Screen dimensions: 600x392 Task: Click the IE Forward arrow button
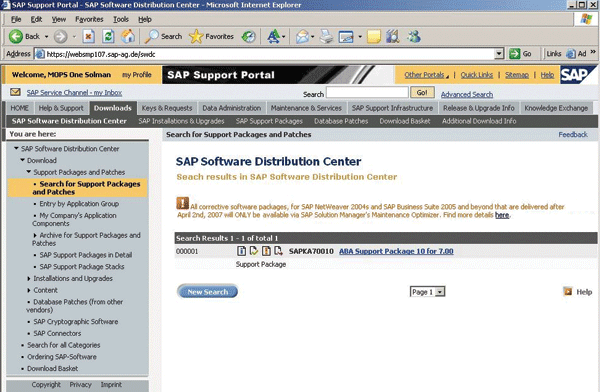tap(60, 37)
